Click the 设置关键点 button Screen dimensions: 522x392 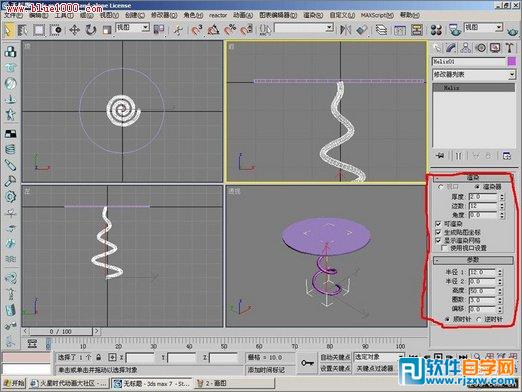(335, 368)
